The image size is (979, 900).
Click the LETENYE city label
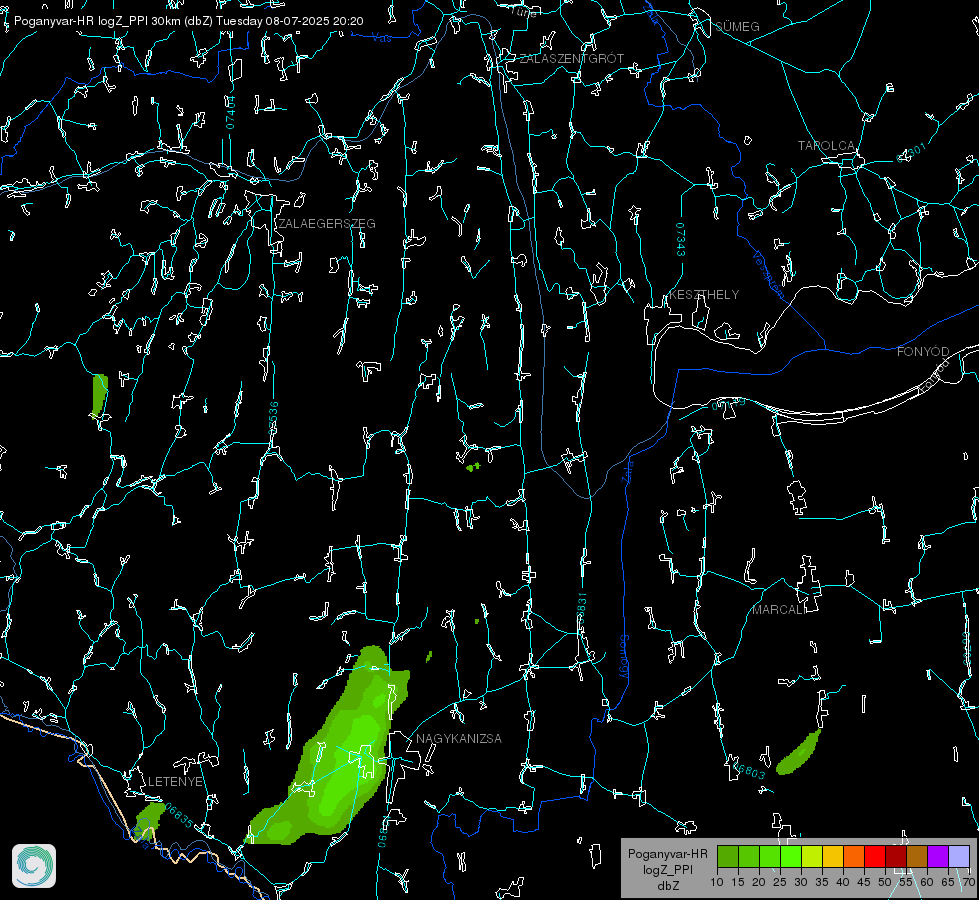(x=175, y=782)
